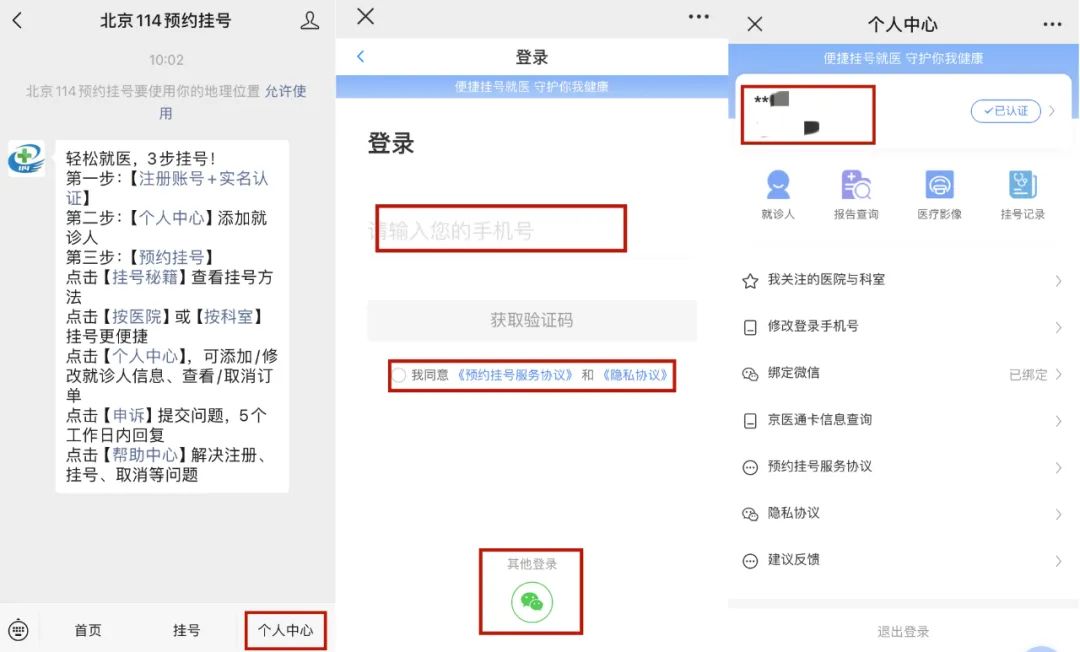Expand profile details via chevron beside 已认证

tap(1052, 111)
